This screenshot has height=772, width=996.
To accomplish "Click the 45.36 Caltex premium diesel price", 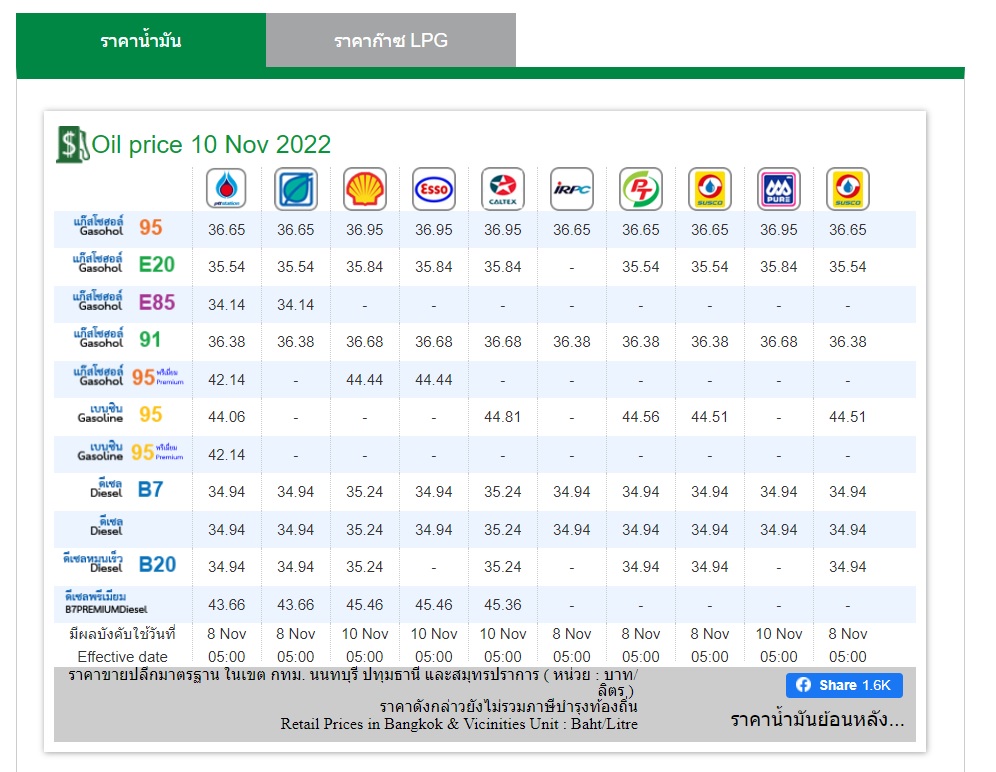I will click(x=502, y=605).
